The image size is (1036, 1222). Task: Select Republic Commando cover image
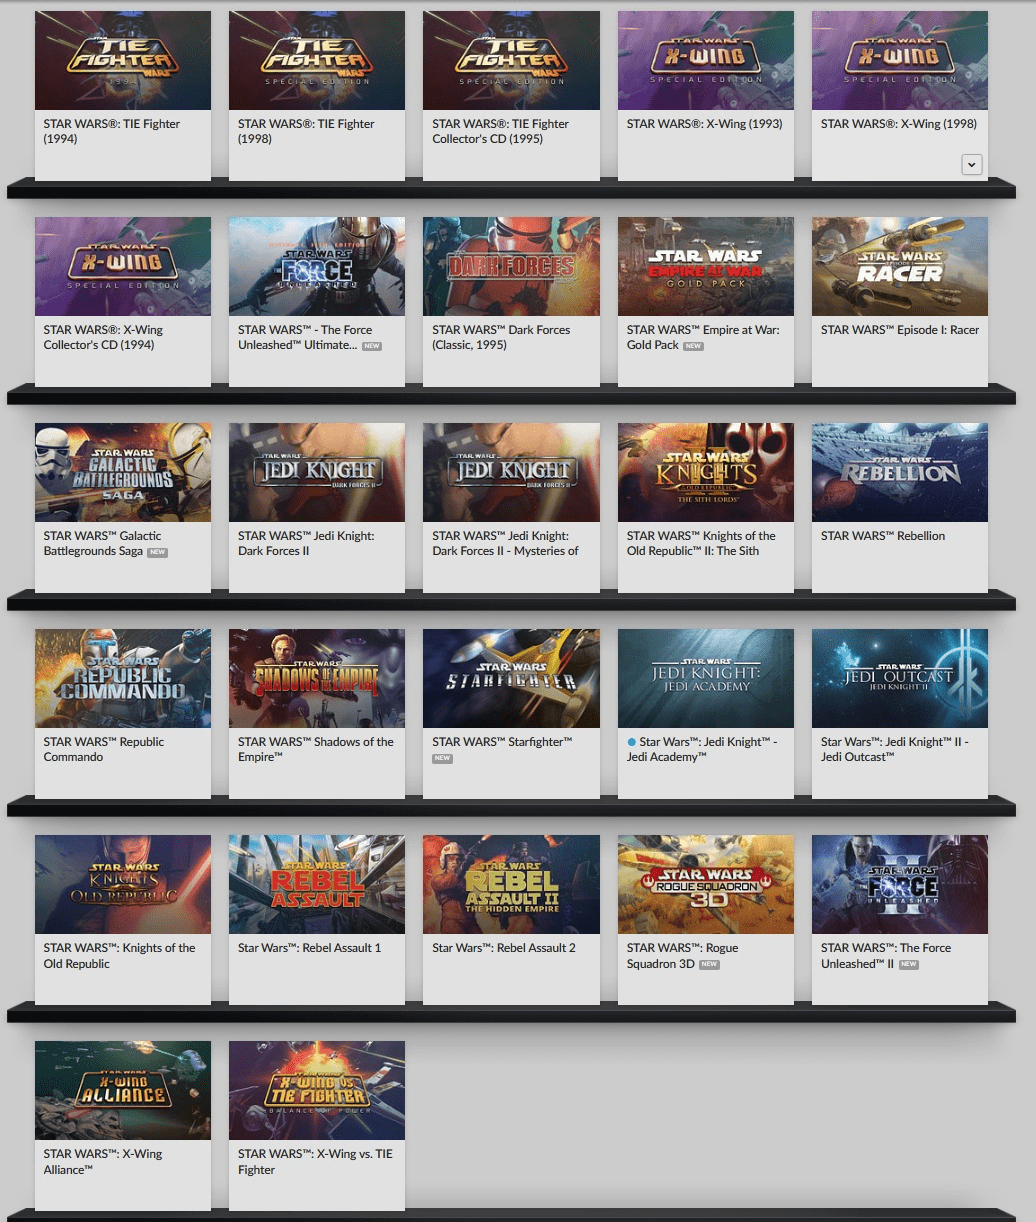123,678
